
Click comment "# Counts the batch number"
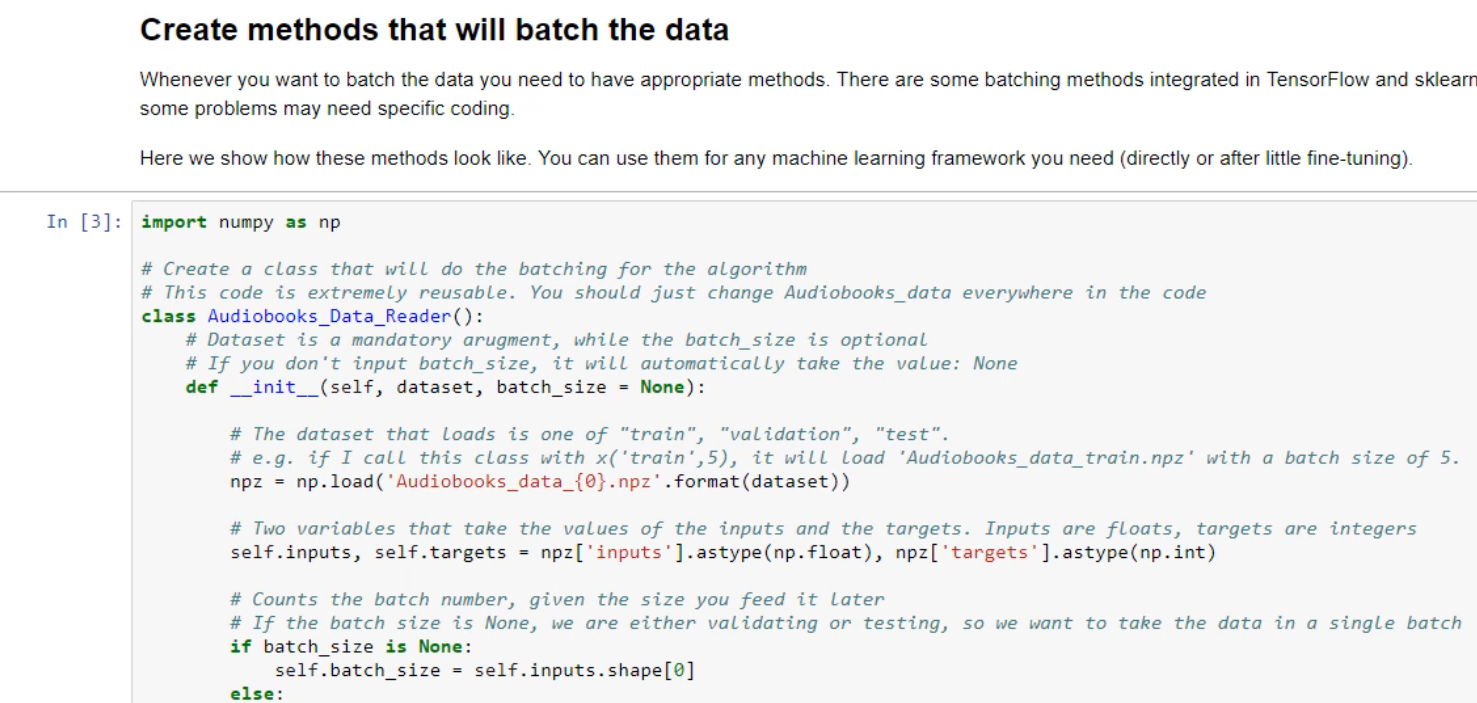click(x=557, y=599)
